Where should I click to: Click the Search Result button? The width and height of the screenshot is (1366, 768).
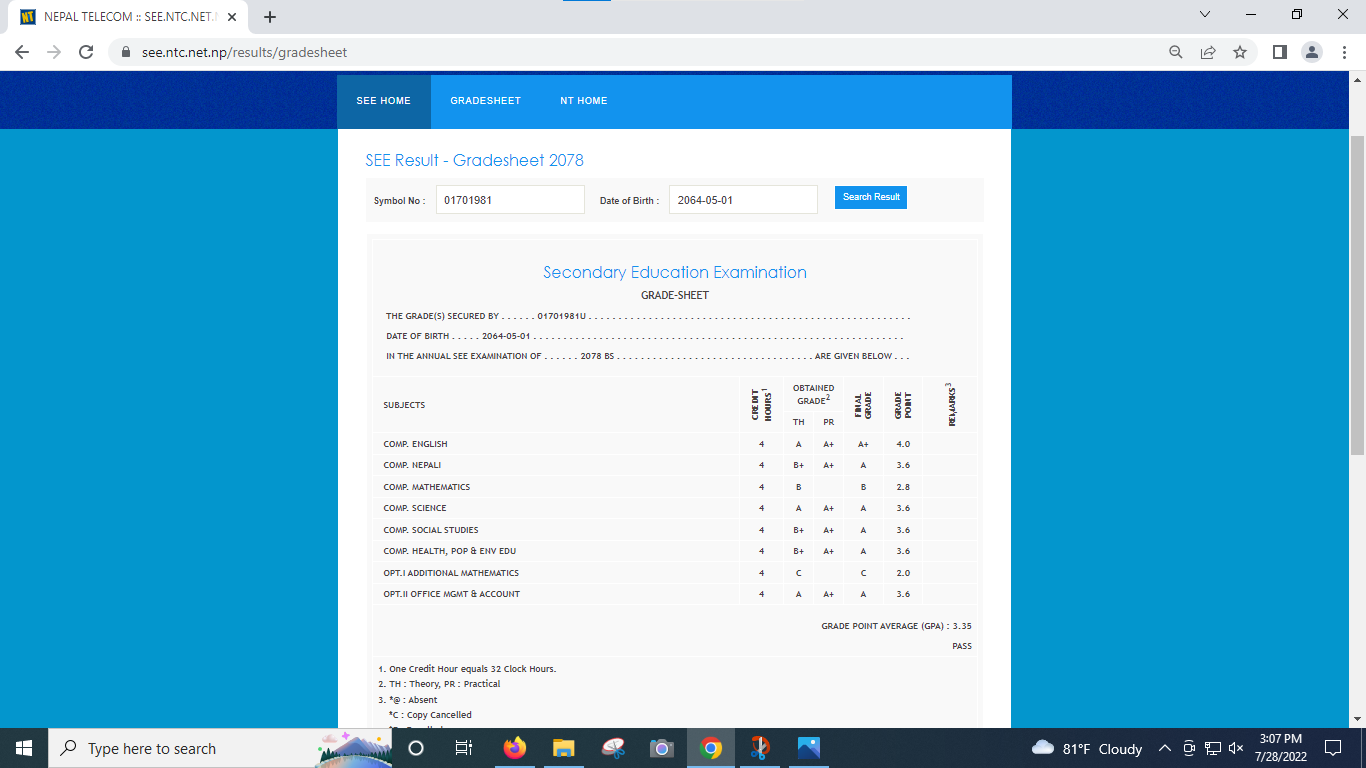click(870, 197)
